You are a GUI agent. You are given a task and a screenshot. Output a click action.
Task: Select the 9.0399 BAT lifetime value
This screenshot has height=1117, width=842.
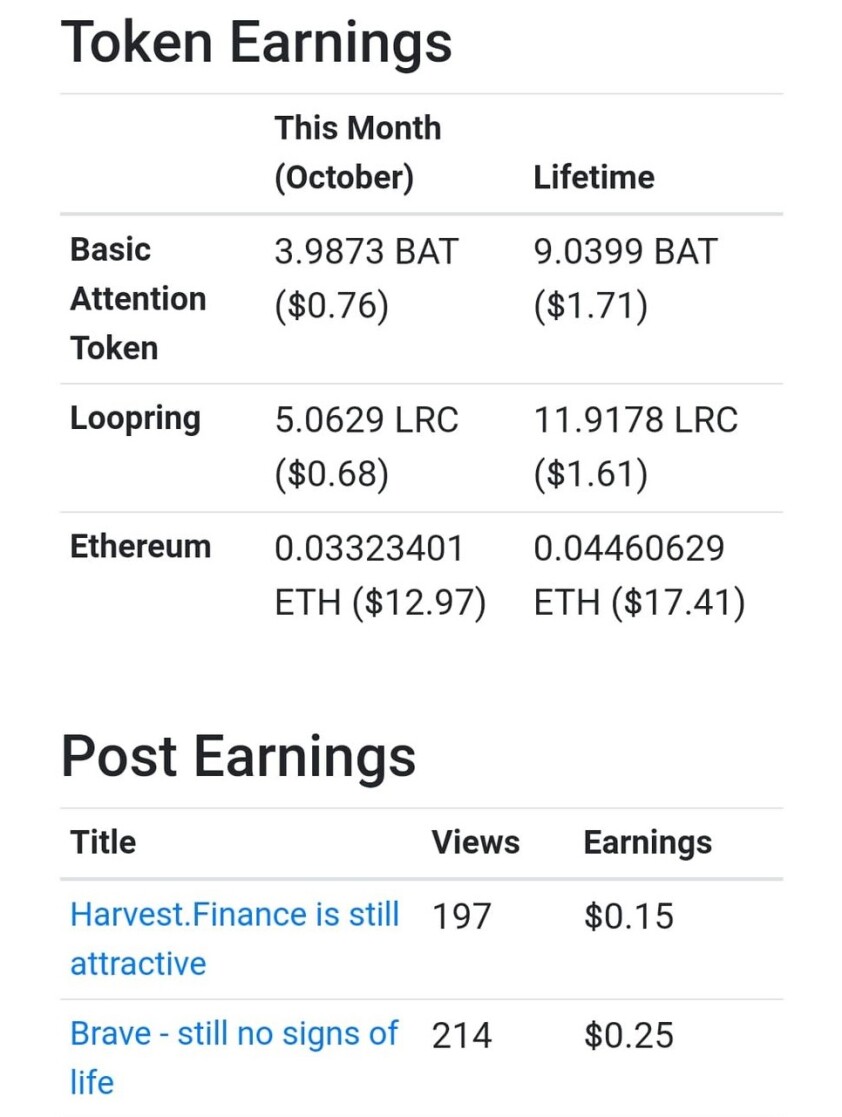(x=625, y=279)
